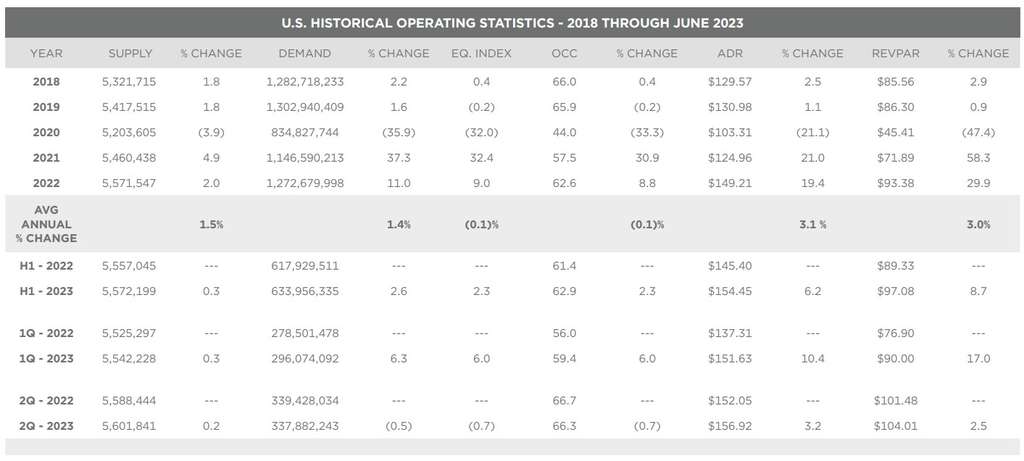Select the 2021 ADR value $124.96
Viewport: 1024px width, 461px height.
729,157
